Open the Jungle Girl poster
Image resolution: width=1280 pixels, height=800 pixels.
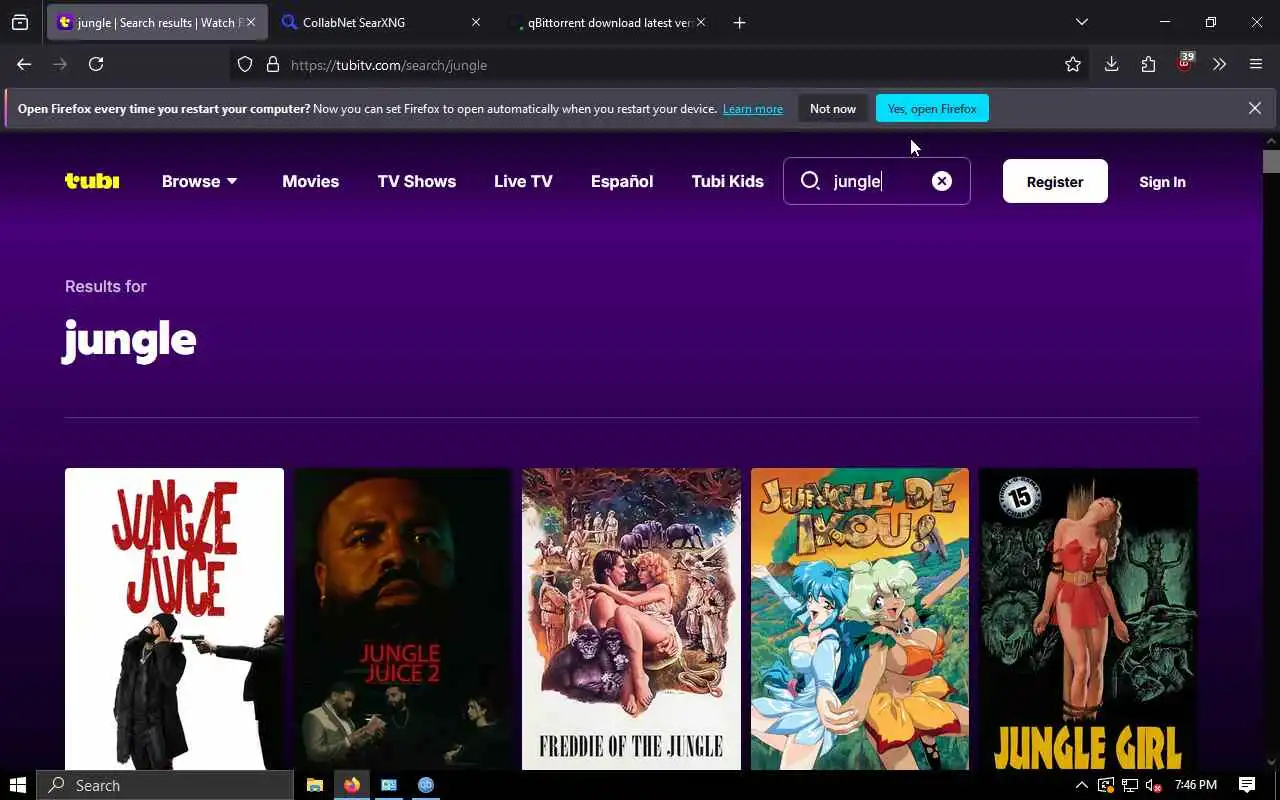(1088, 619)
